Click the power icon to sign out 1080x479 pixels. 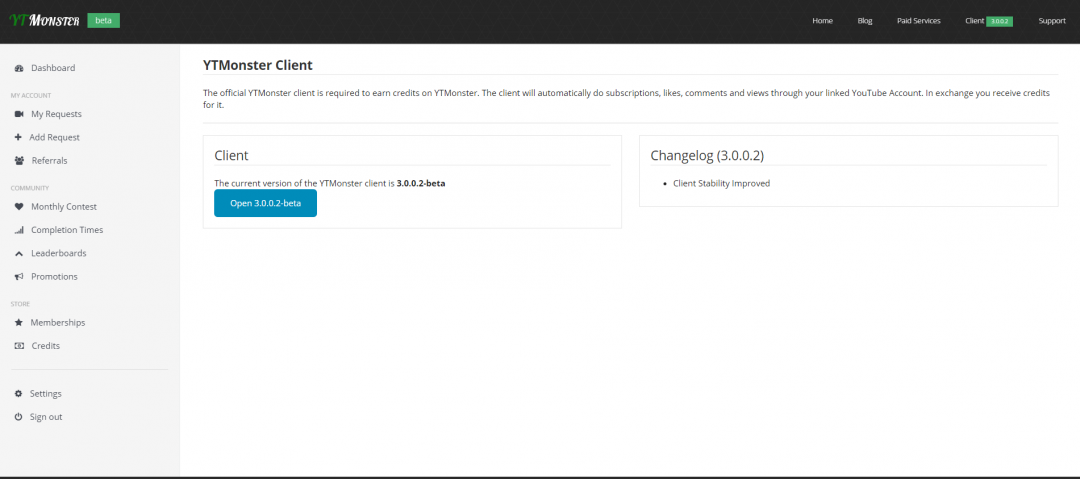(x=18, y=417)
